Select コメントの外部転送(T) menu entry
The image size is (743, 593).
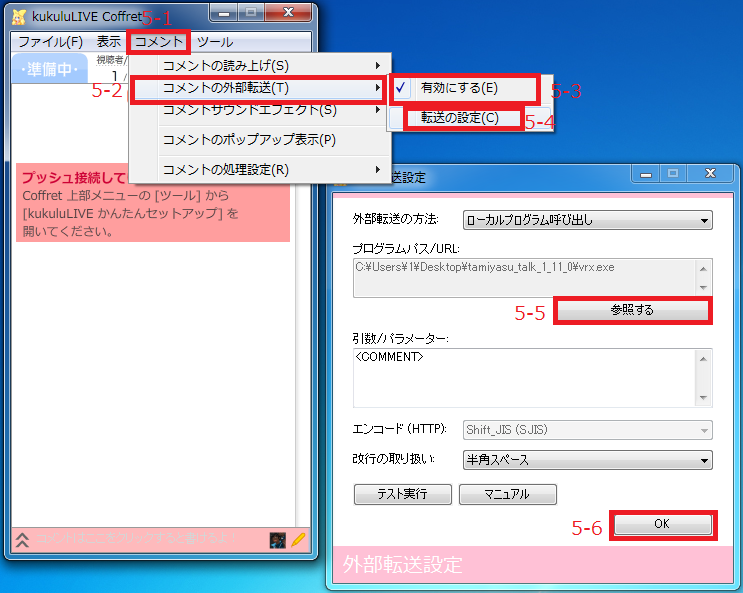(x=260, y=88)
